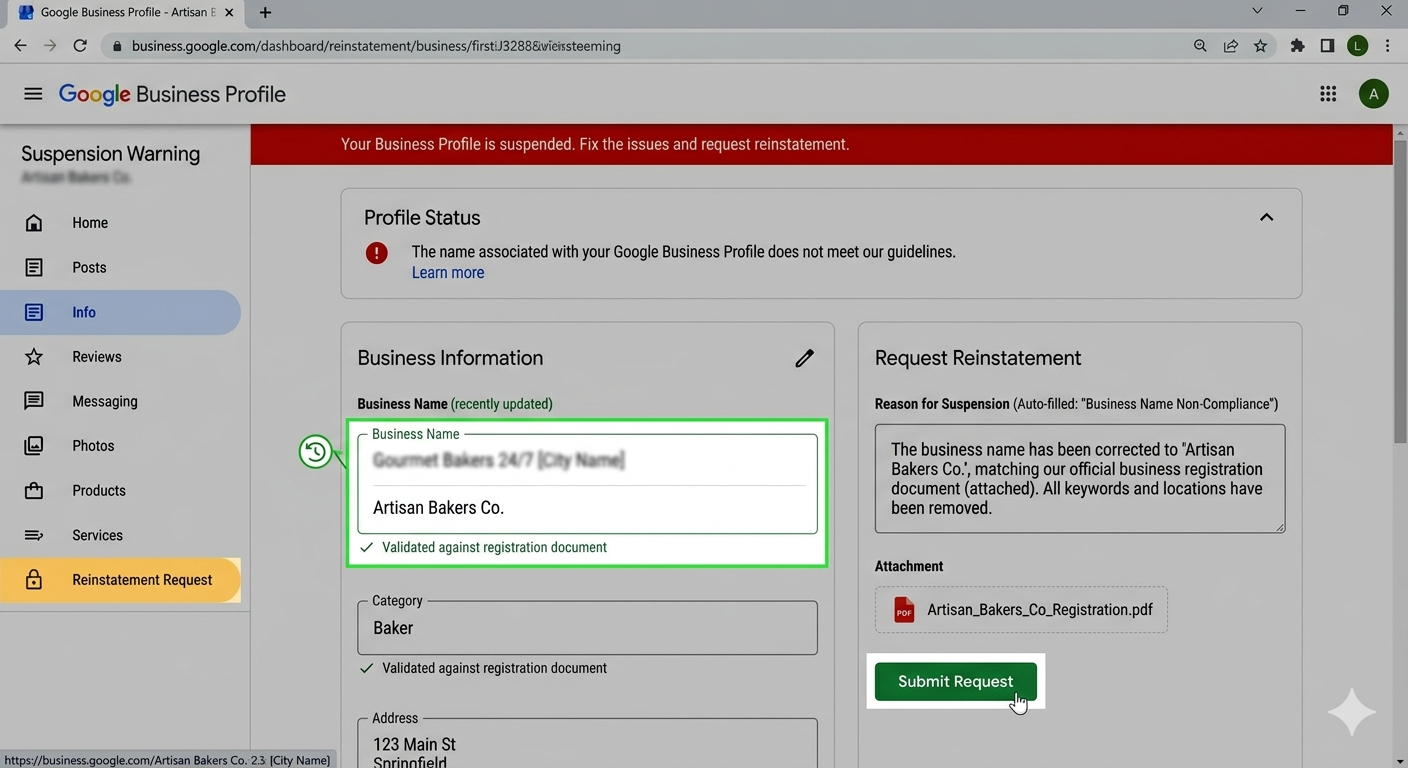The image size is (1408, 768).
Task: Open Chrome profile avatar "L"
Action: coord(1357,46)
